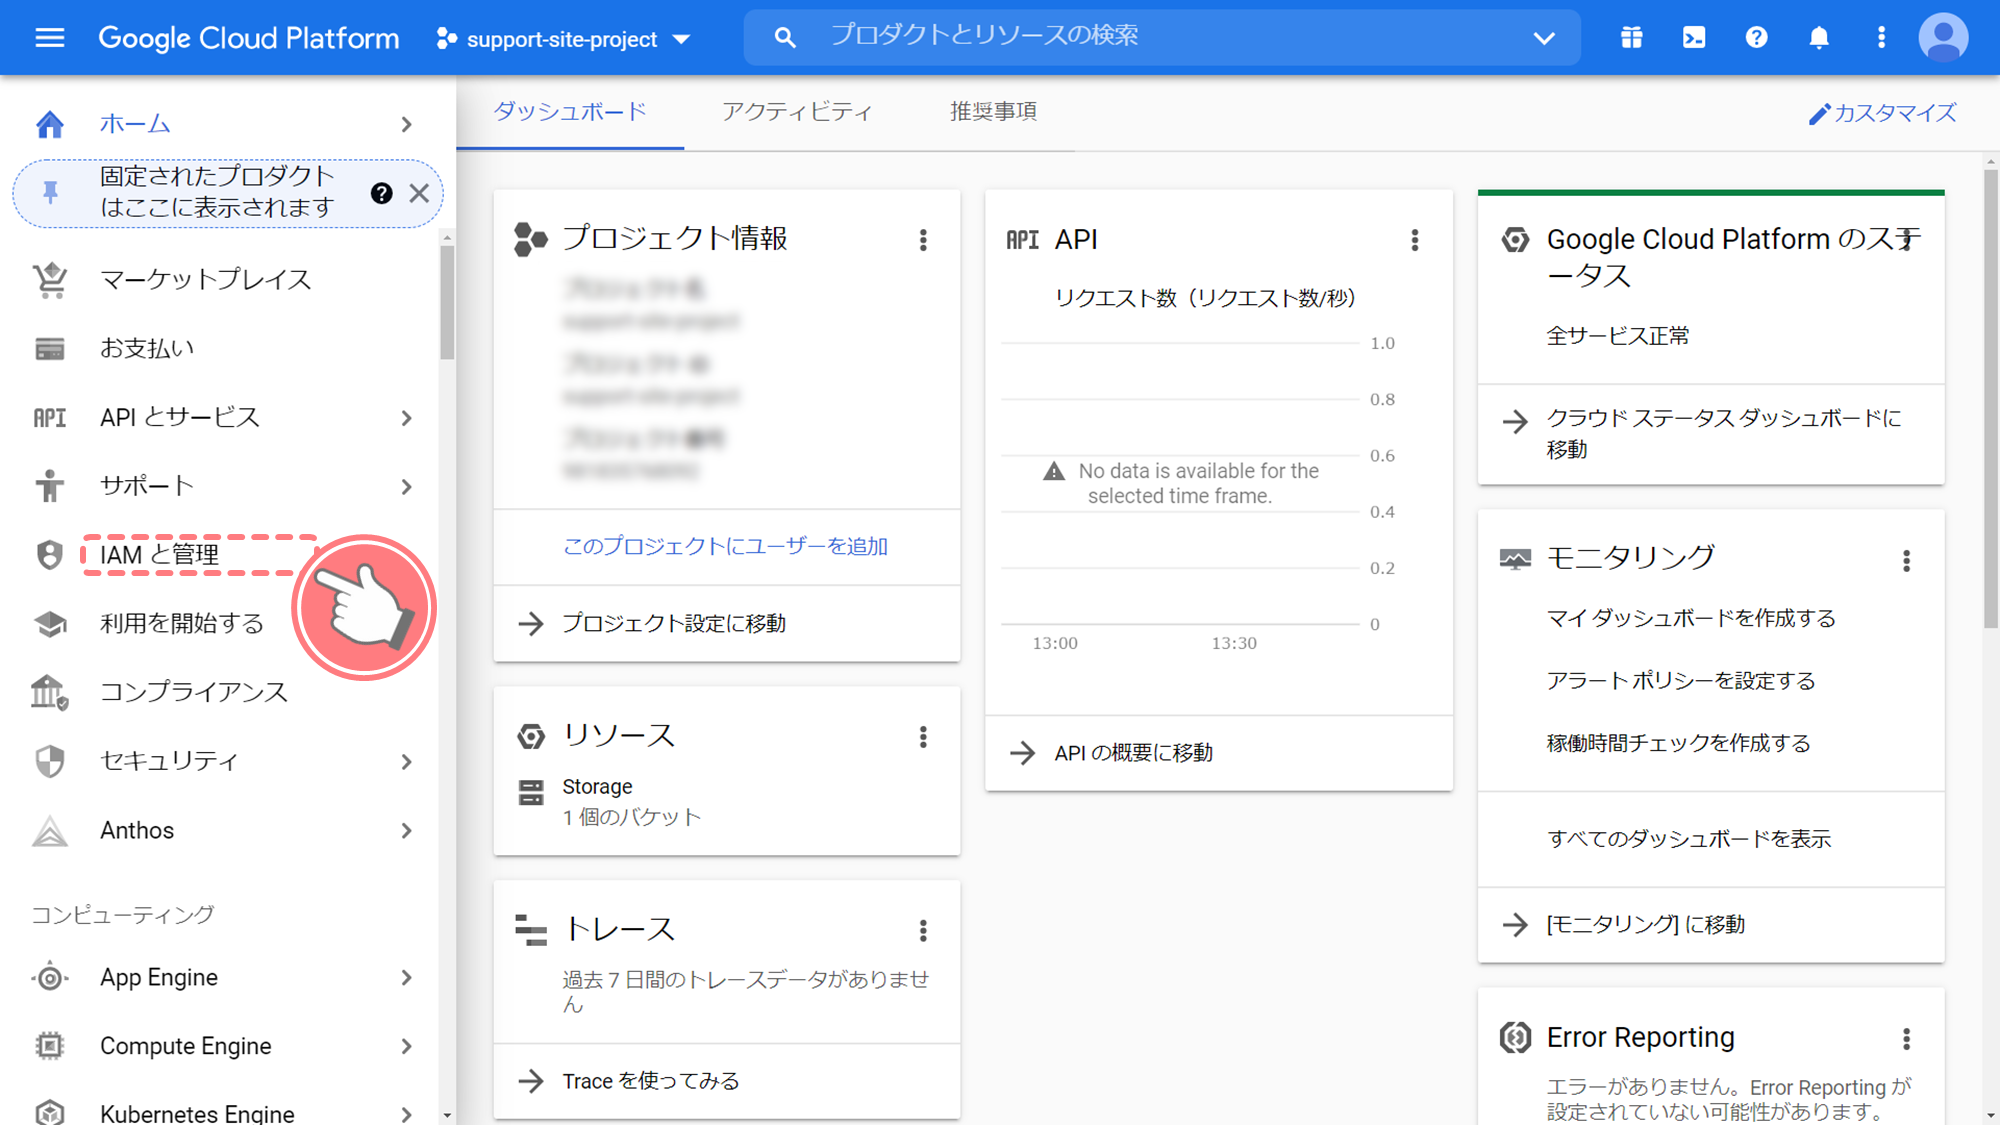Open お支払い in the sidebar
The height and width of the screenshot is (1125, 2000).
(147, 349)
